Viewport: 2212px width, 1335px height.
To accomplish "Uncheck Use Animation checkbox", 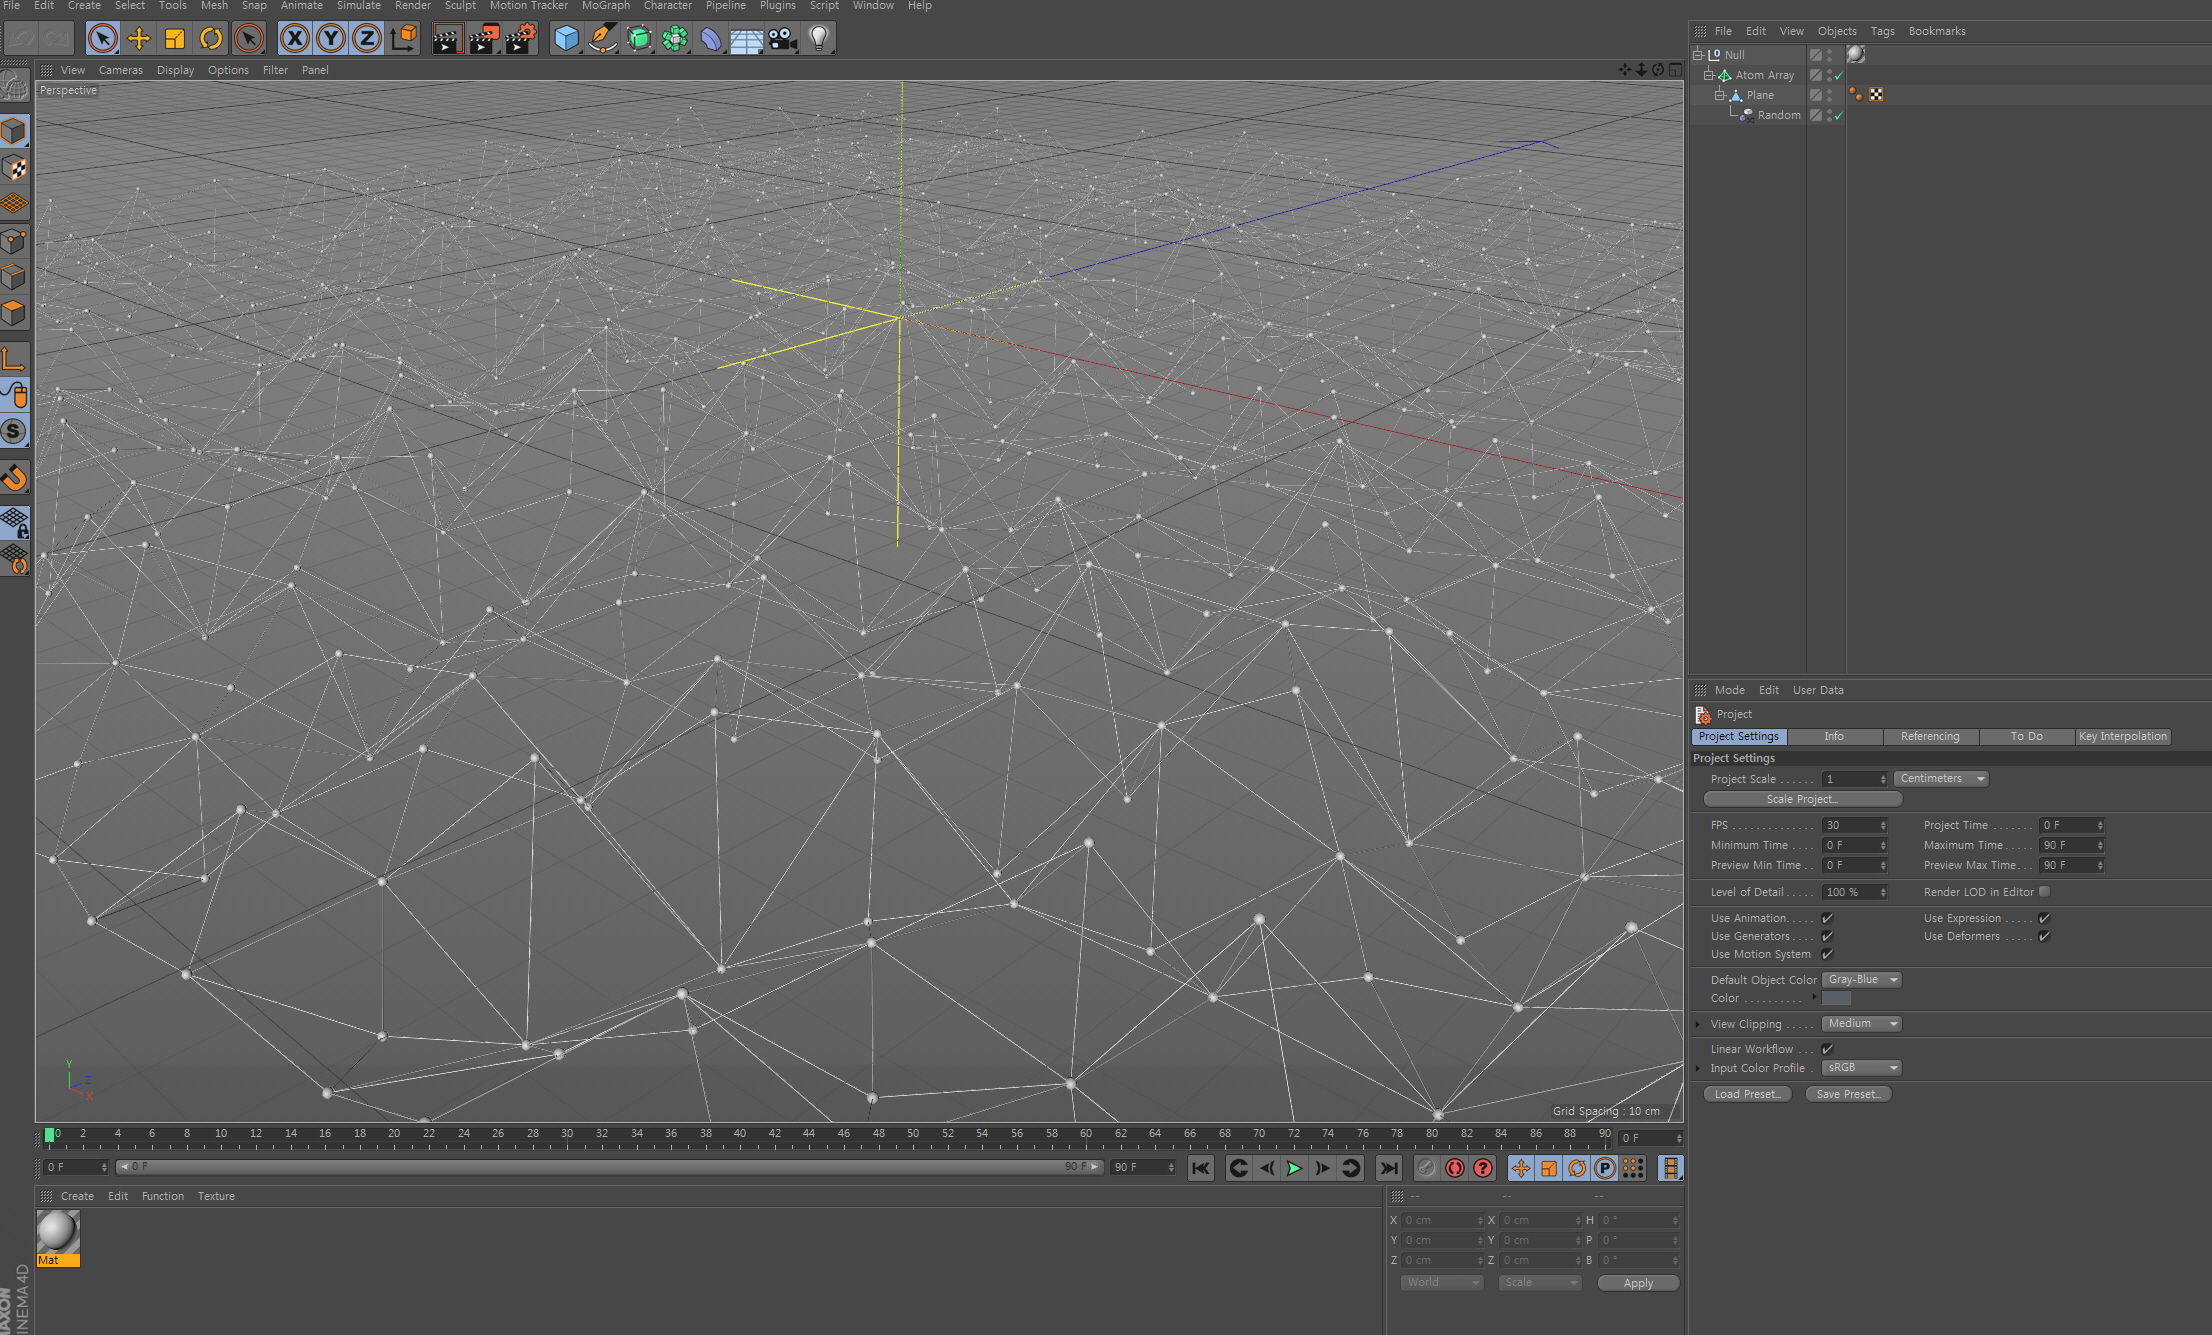I will [1827, 918].
